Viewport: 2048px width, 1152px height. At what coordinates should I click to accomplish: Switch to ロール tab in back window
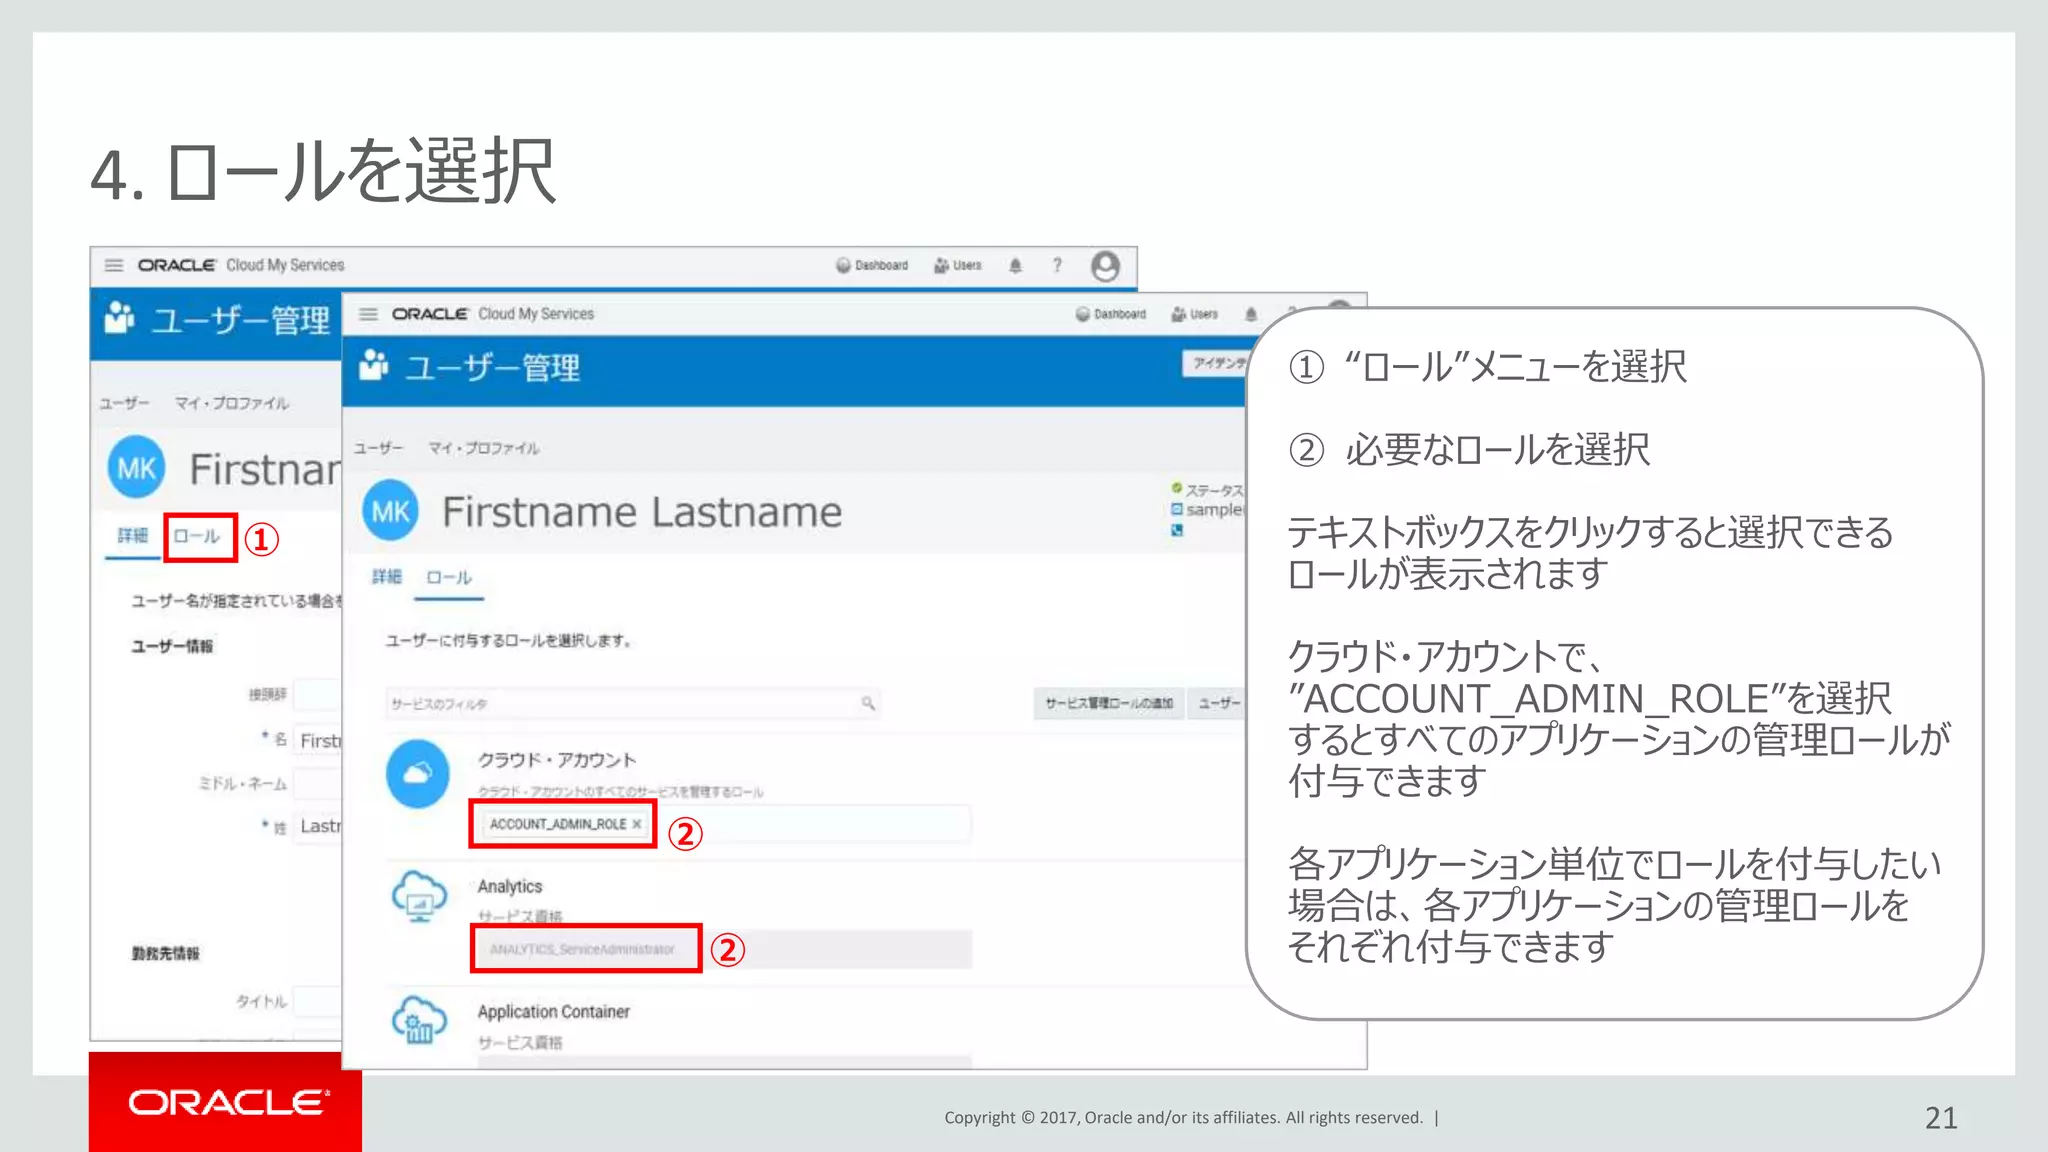pos(197,536)
